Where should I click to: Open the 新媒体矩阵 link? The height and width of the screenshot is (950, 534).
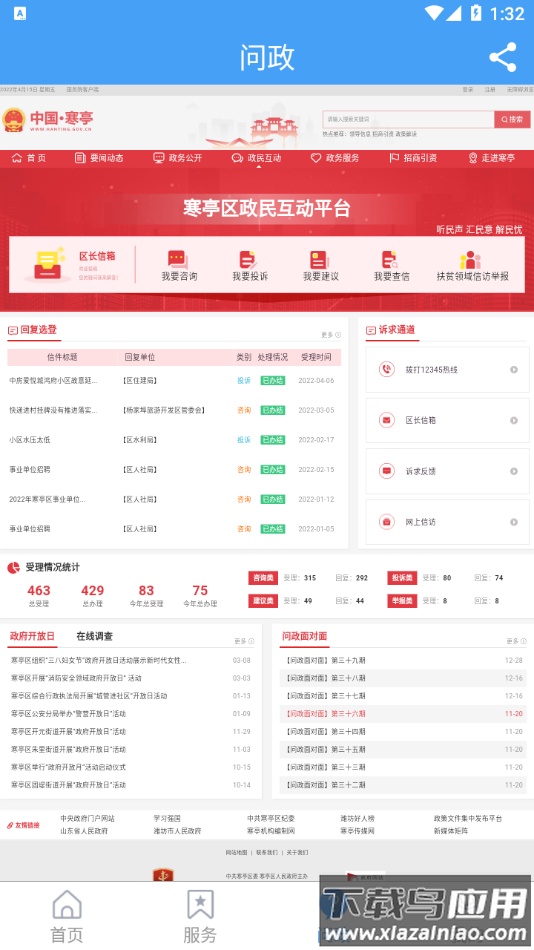(451, 831)
